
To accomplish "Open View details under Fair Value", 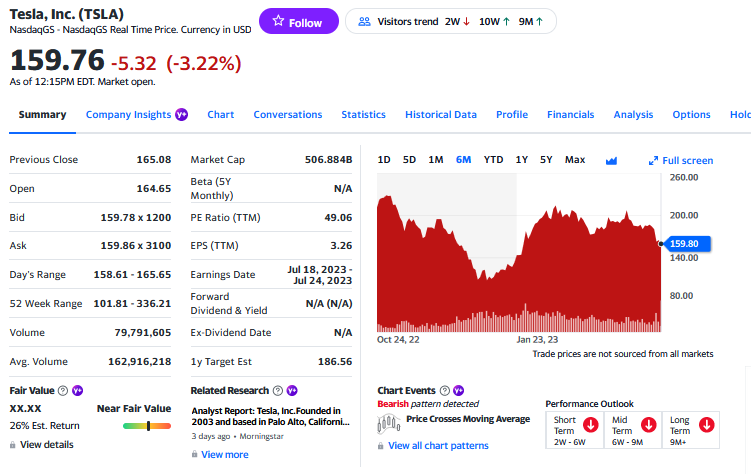I will click(x=47, y=445).
